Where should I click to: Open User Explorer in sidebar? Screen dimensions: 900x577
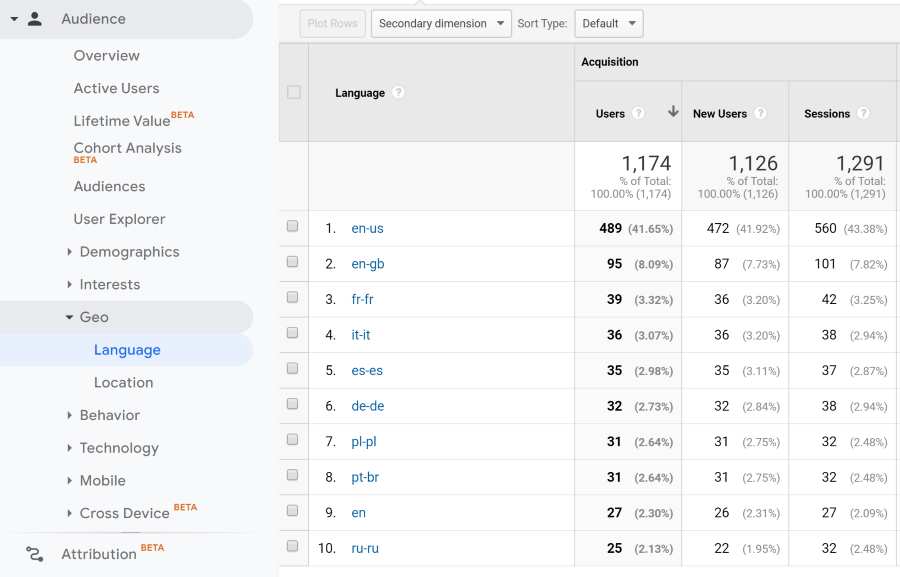pyautogui.click(x=119, y=219)
